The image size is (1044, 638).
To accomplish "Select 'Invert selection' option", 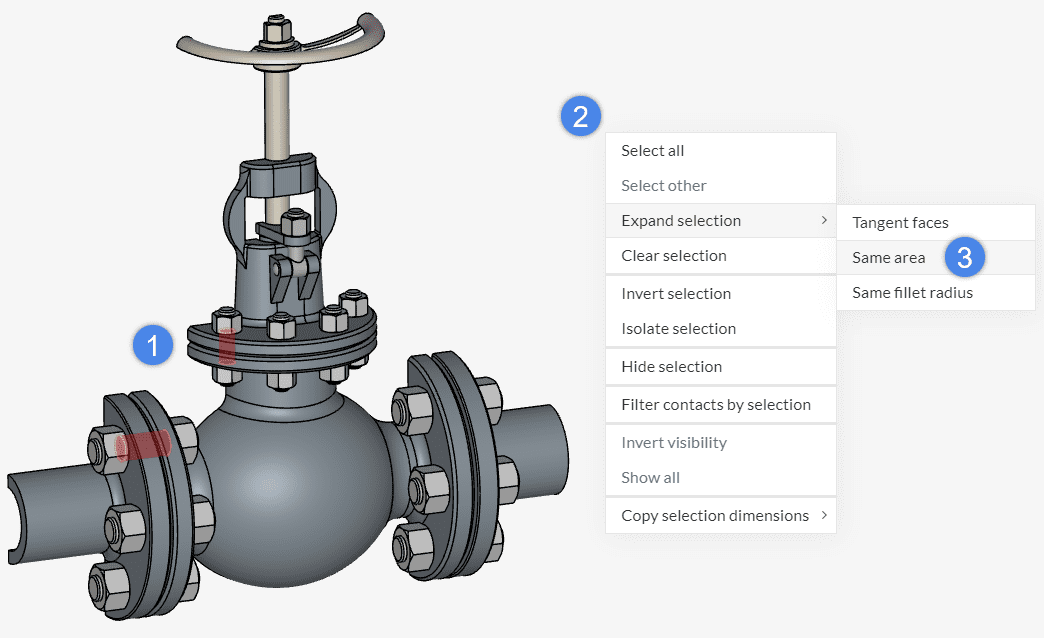I will [x=676, y=294].
